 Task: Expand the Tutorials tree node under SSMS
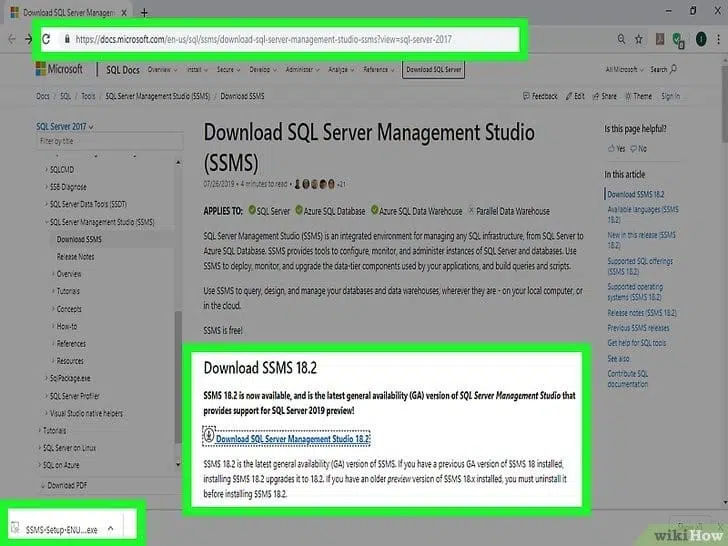click(68, 290)
